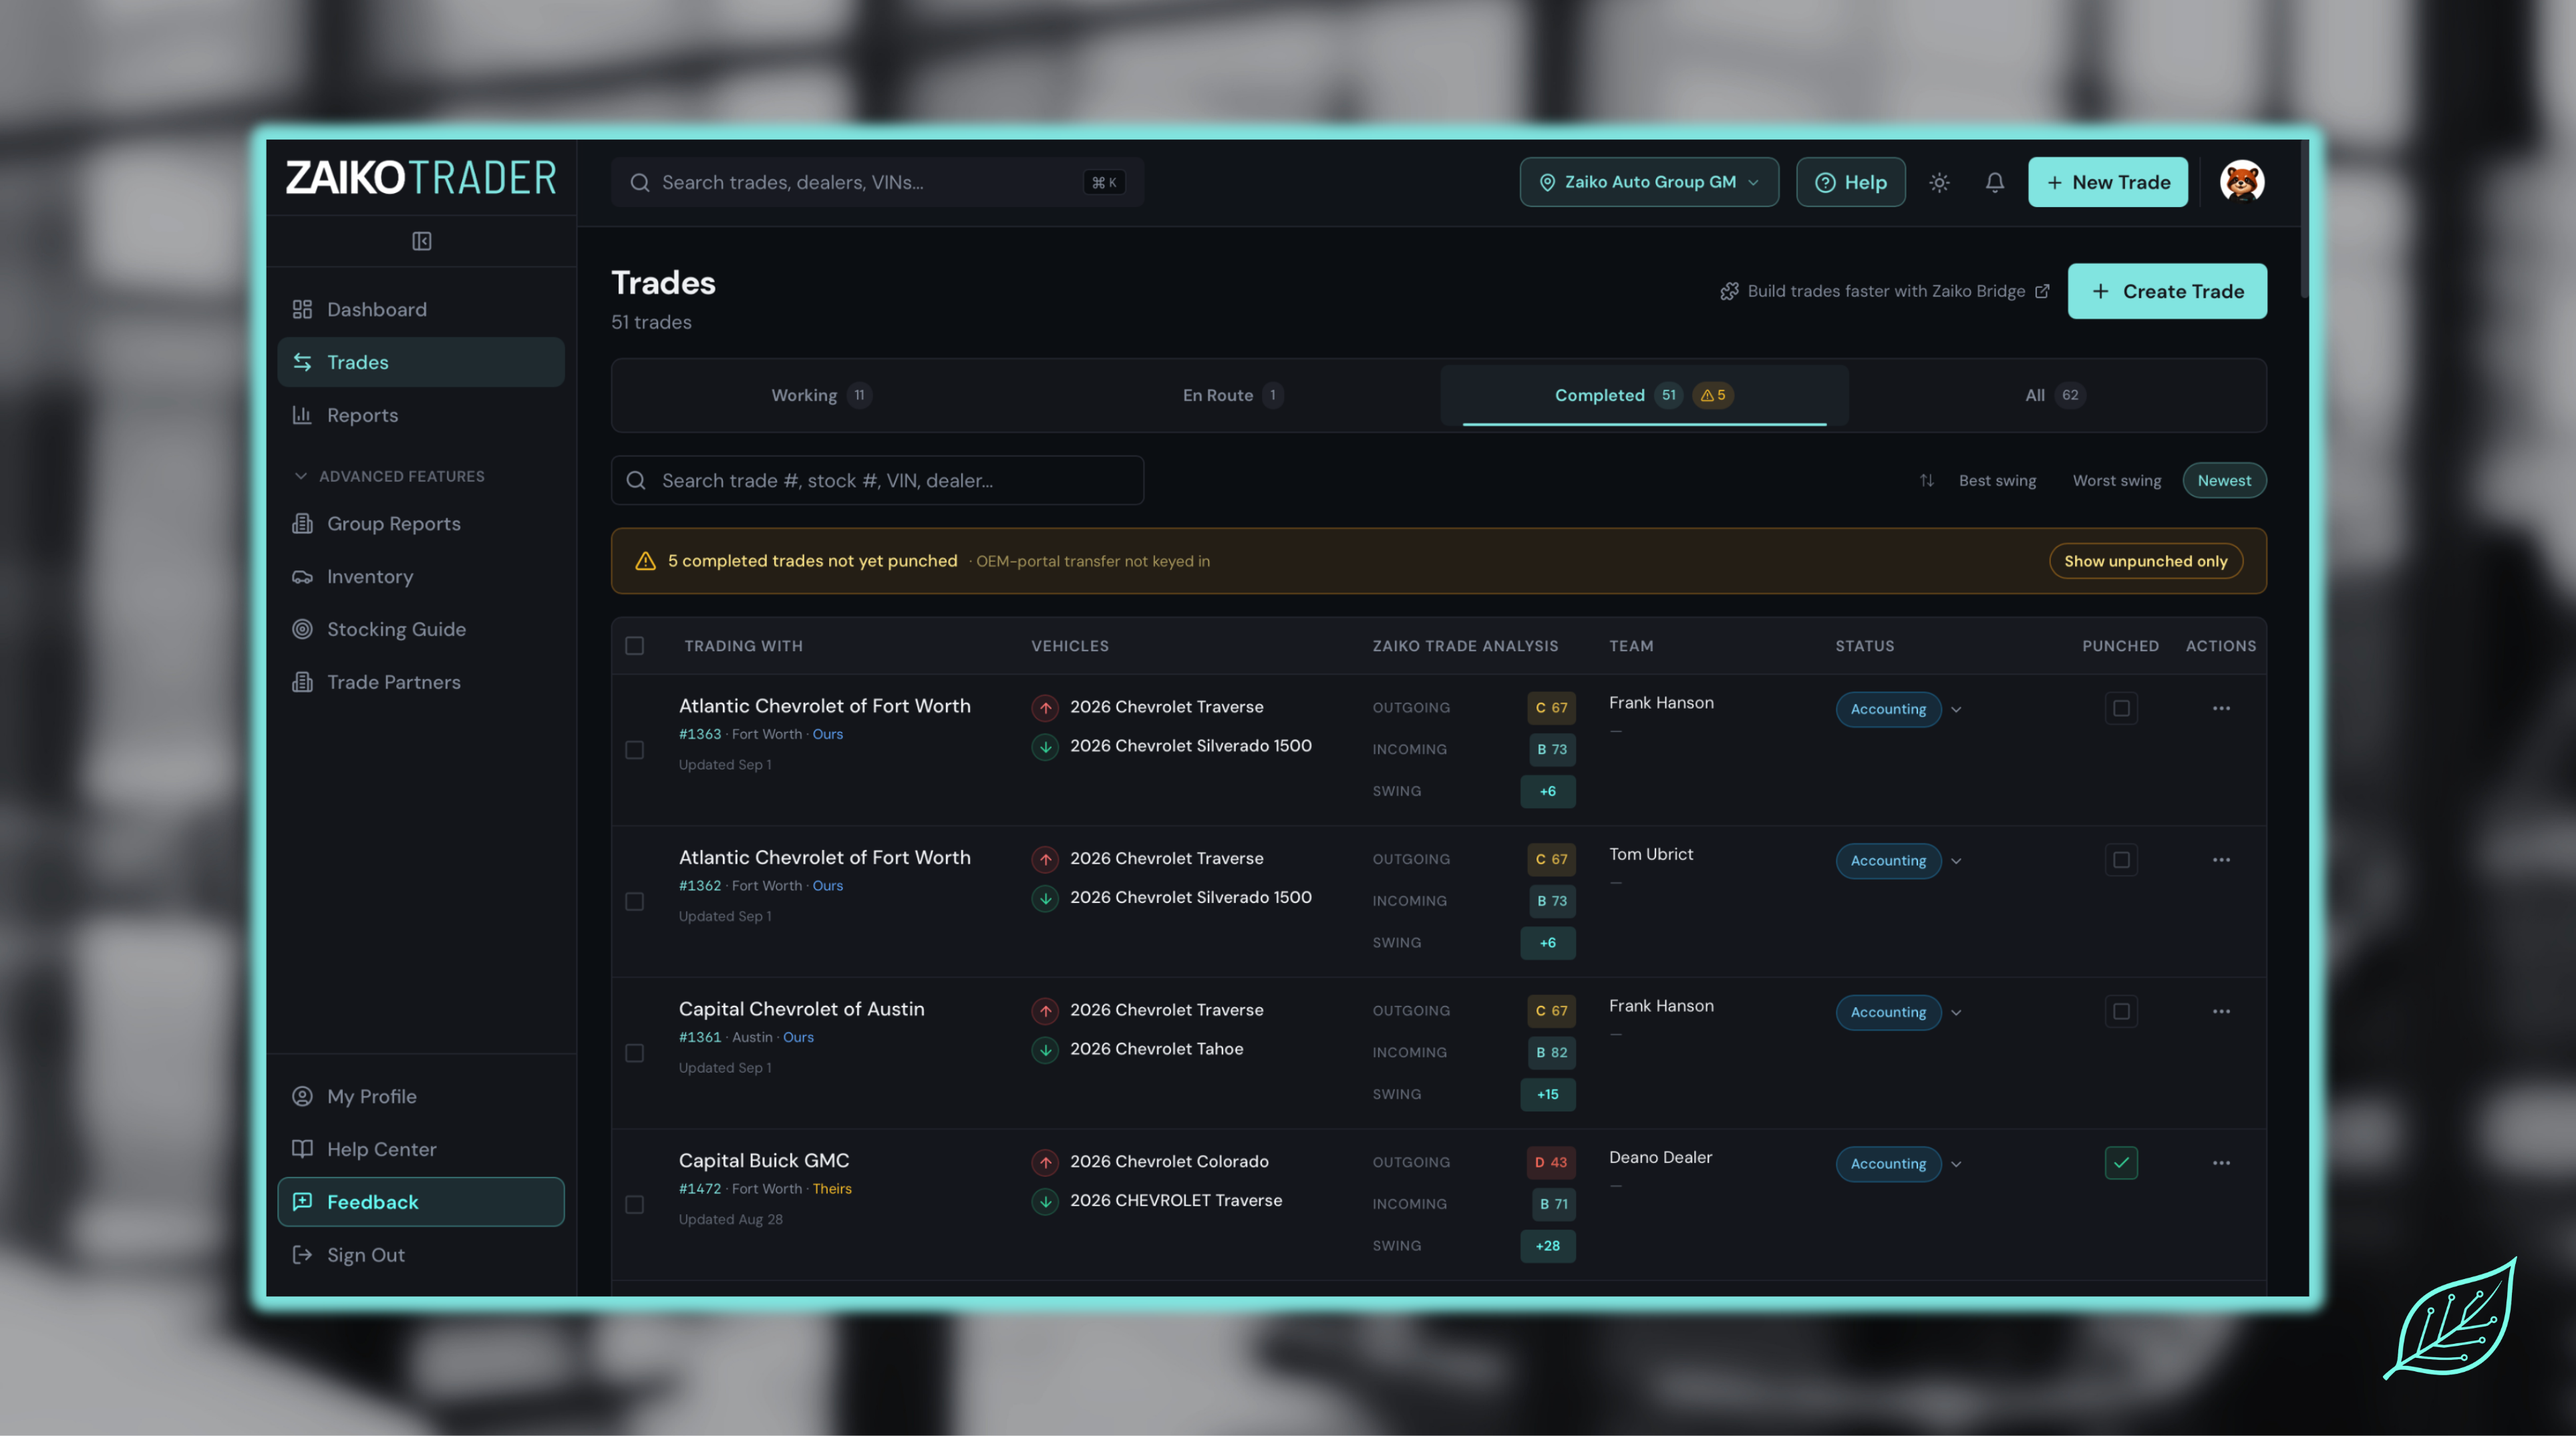Screen dimensions: 2576x1436
Task: Click the Create Trade button
Action: pos(2167,291)
